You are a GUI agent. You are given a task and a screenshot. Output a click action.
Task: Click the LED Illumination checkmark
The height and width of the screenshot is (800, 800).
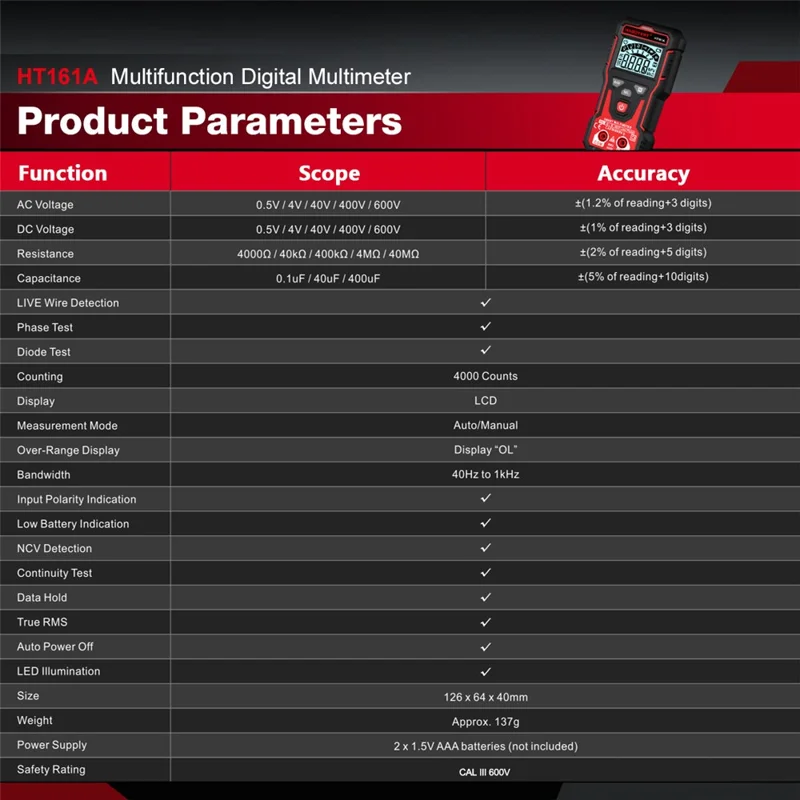click(x=485, y=671)
